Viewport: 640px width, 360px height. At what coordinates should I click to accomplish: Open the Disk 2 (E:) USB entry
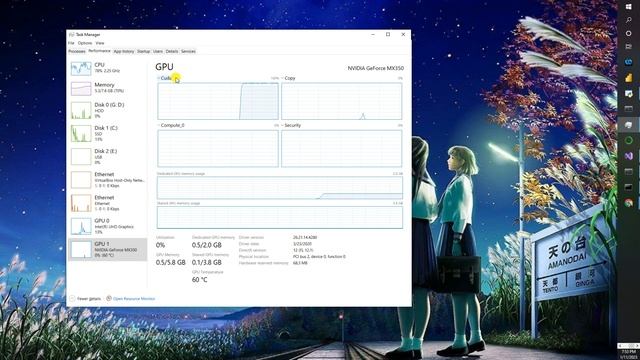107,157
